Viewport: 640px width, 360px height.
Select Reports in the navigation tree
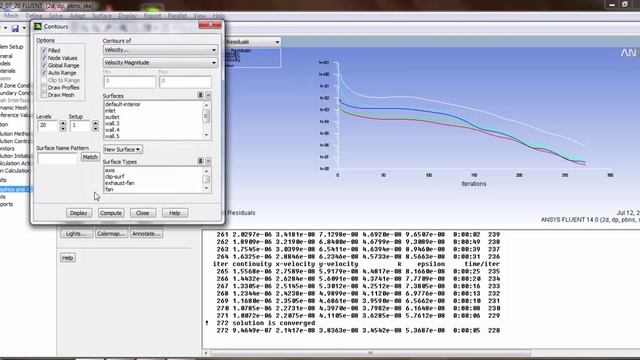(x=6, y=204)
